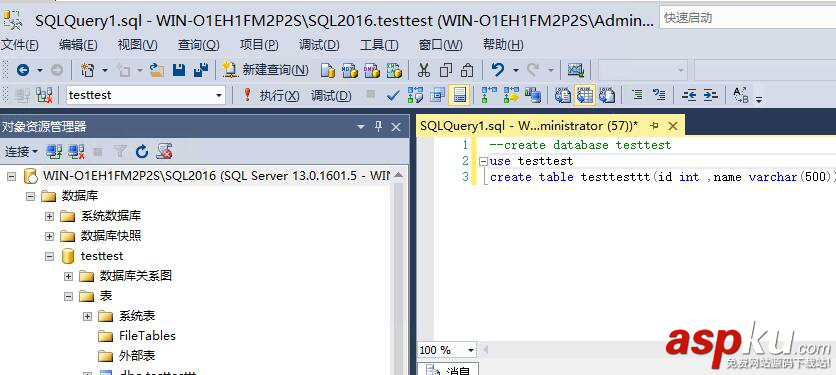Open the 100 % zoom dropdown
The height and width of the screenshot is (375, 836).
tap(471, 350)
